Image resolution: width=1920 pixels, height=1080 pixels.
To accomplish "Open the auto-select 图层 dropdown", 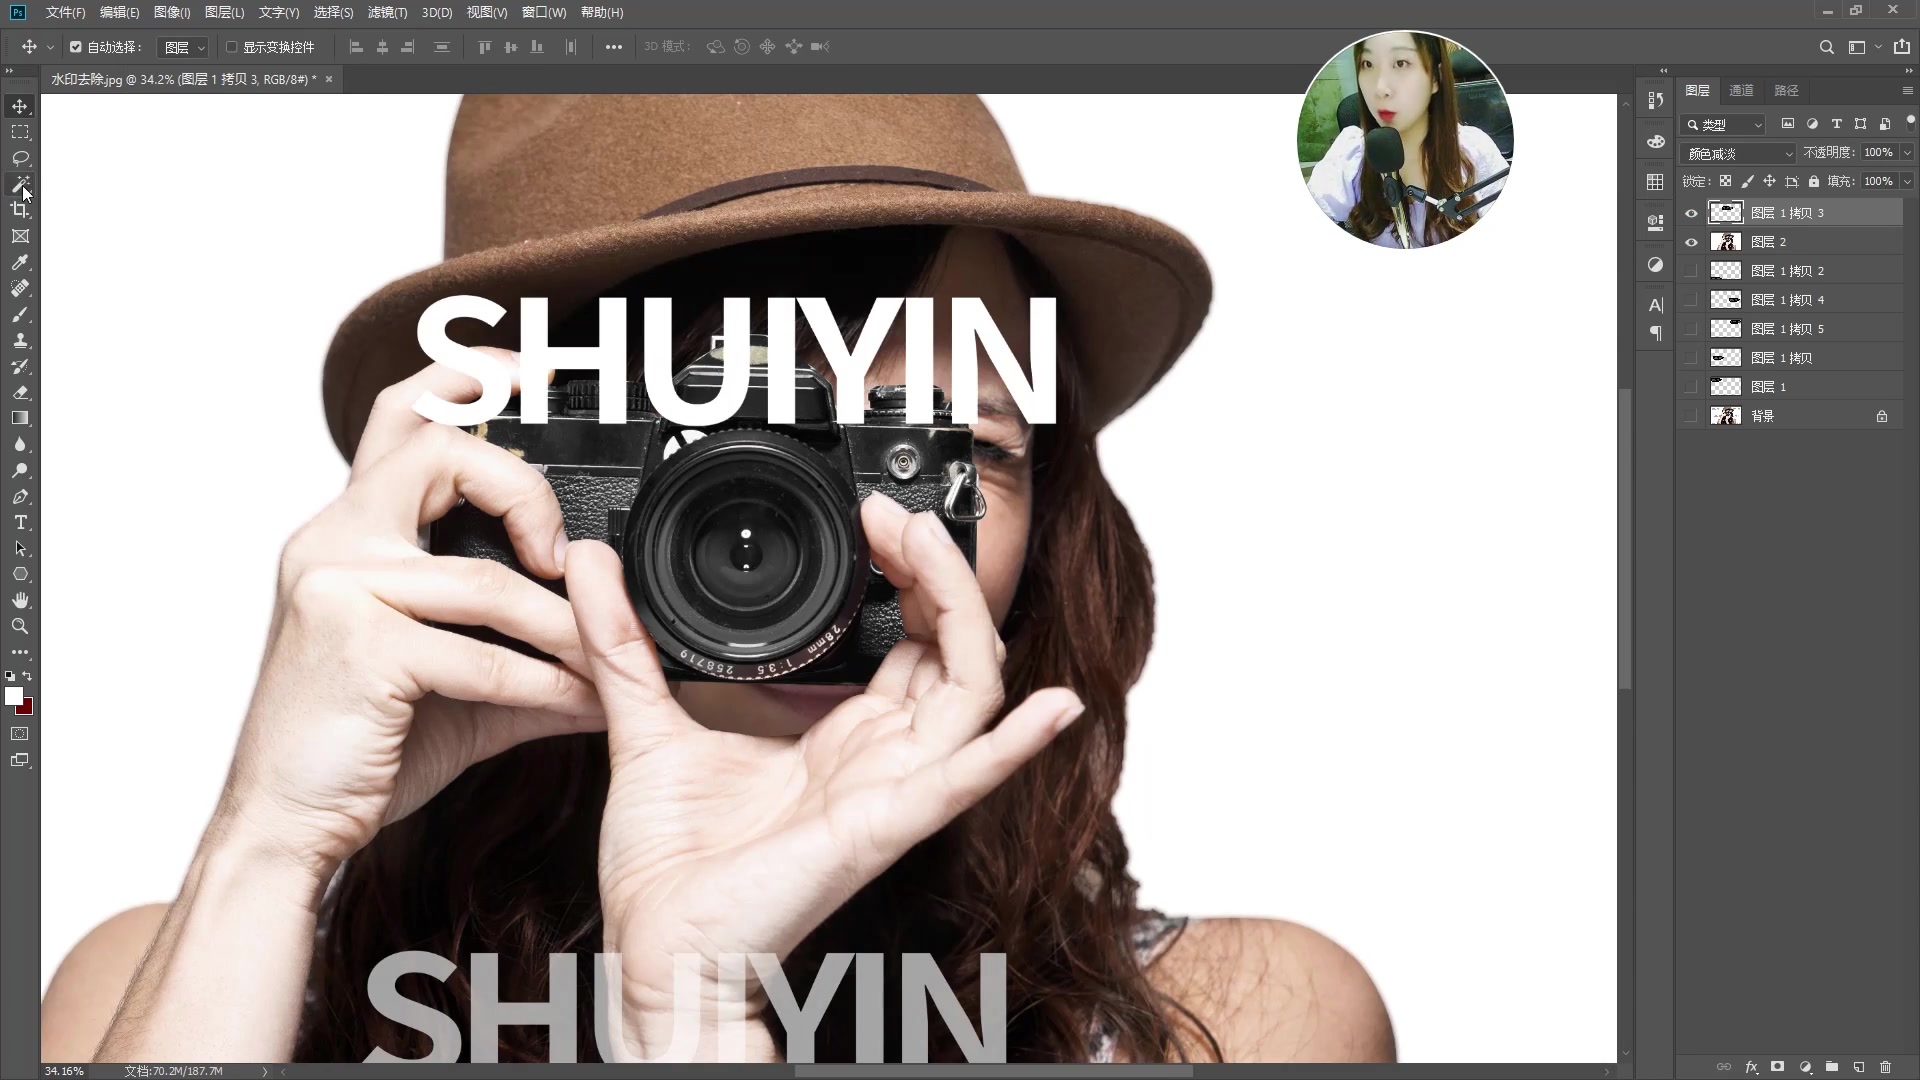I will coord(185,47).
